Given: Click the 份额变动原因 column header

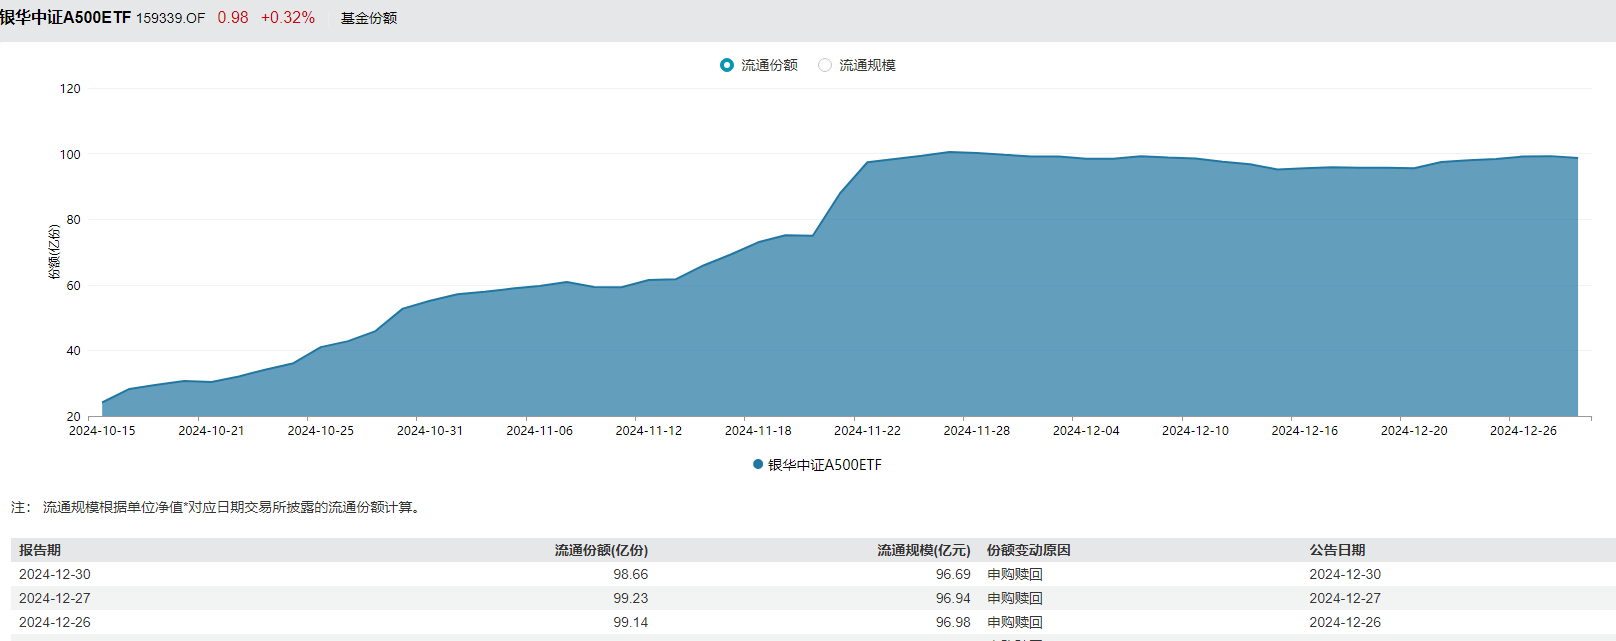Looking at the screenshot, I should (1028, 550).
